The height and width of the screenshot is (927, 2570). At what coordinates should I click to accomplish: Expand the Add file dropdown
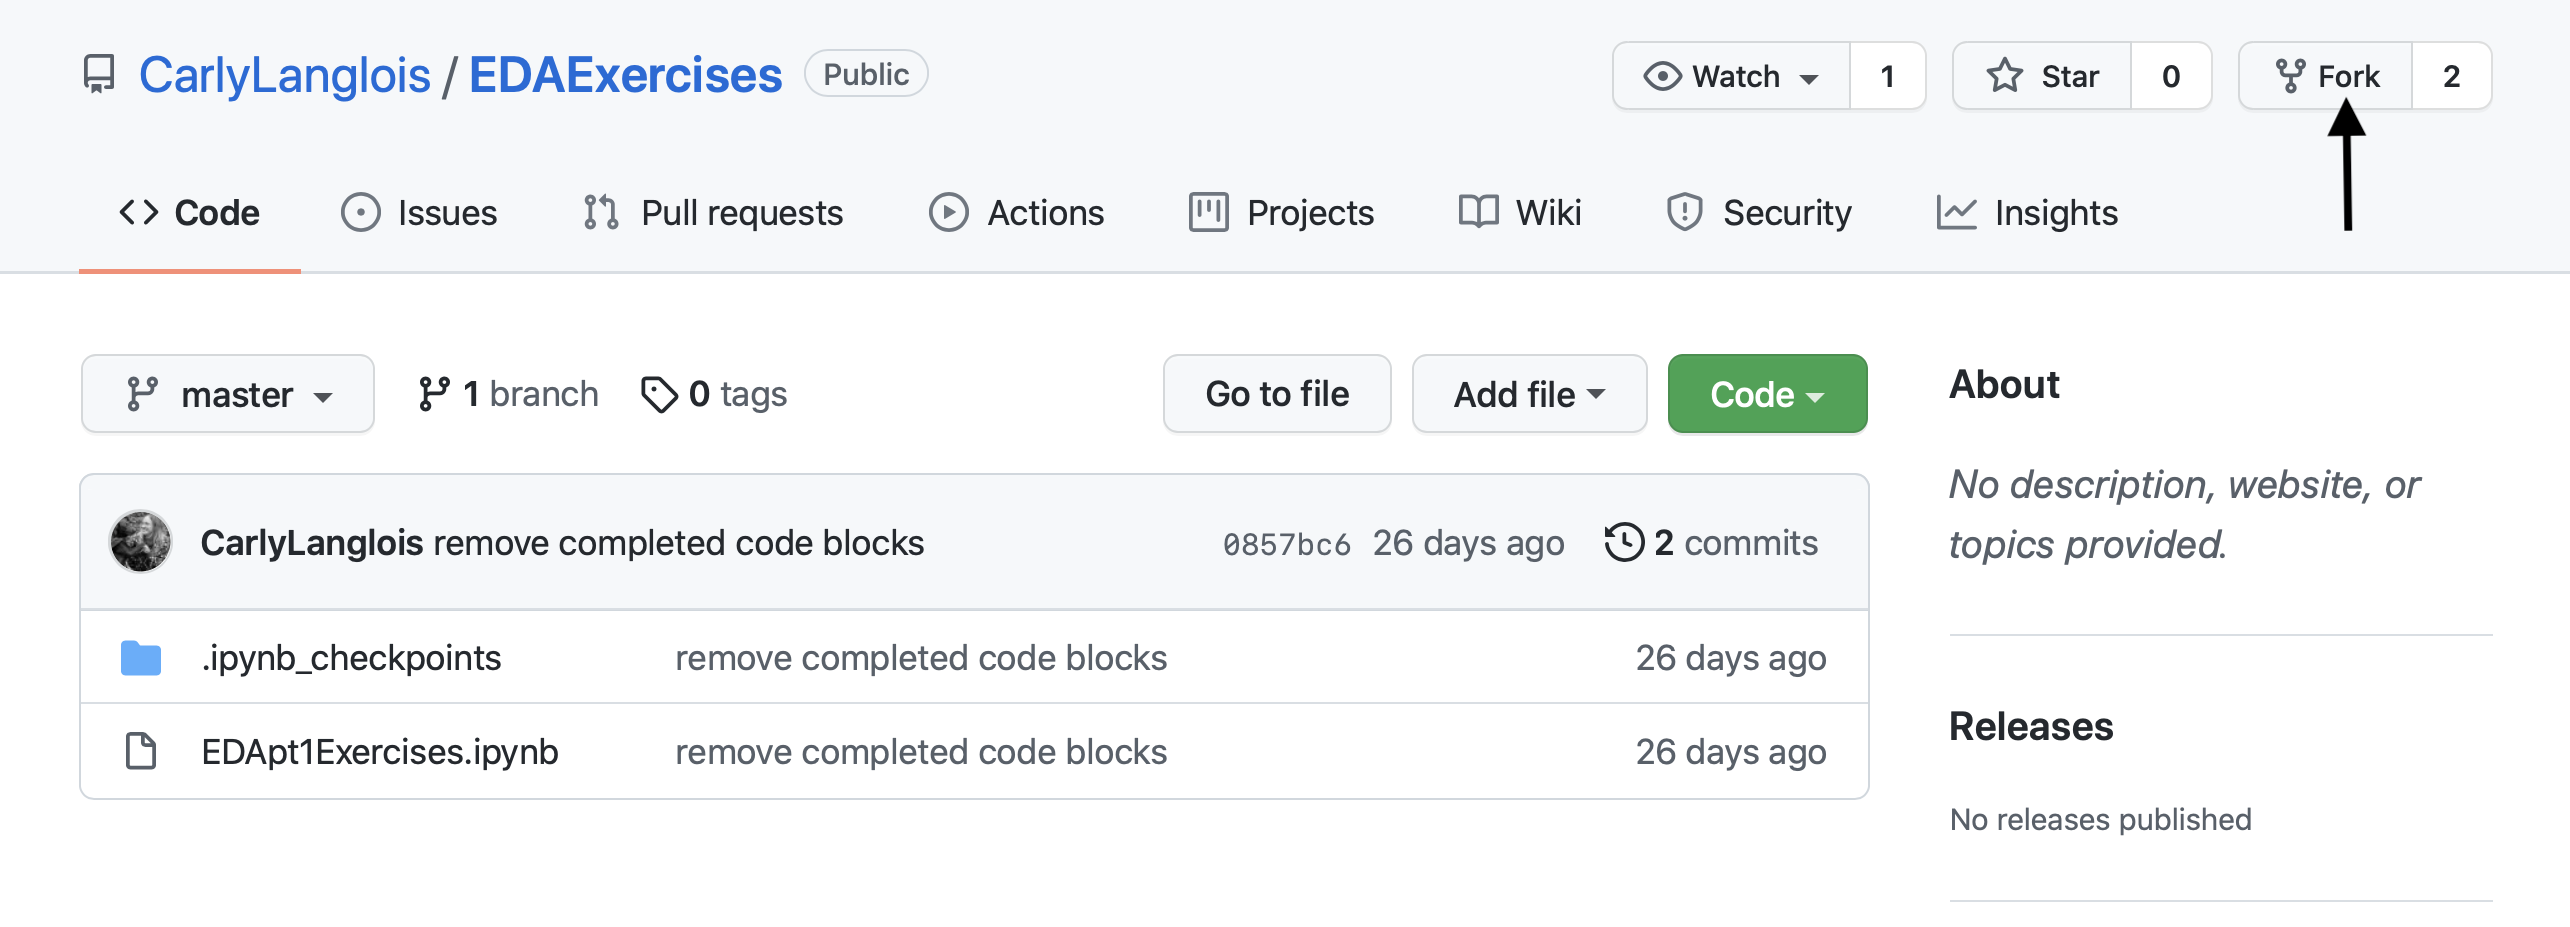tap(1528, 394)
